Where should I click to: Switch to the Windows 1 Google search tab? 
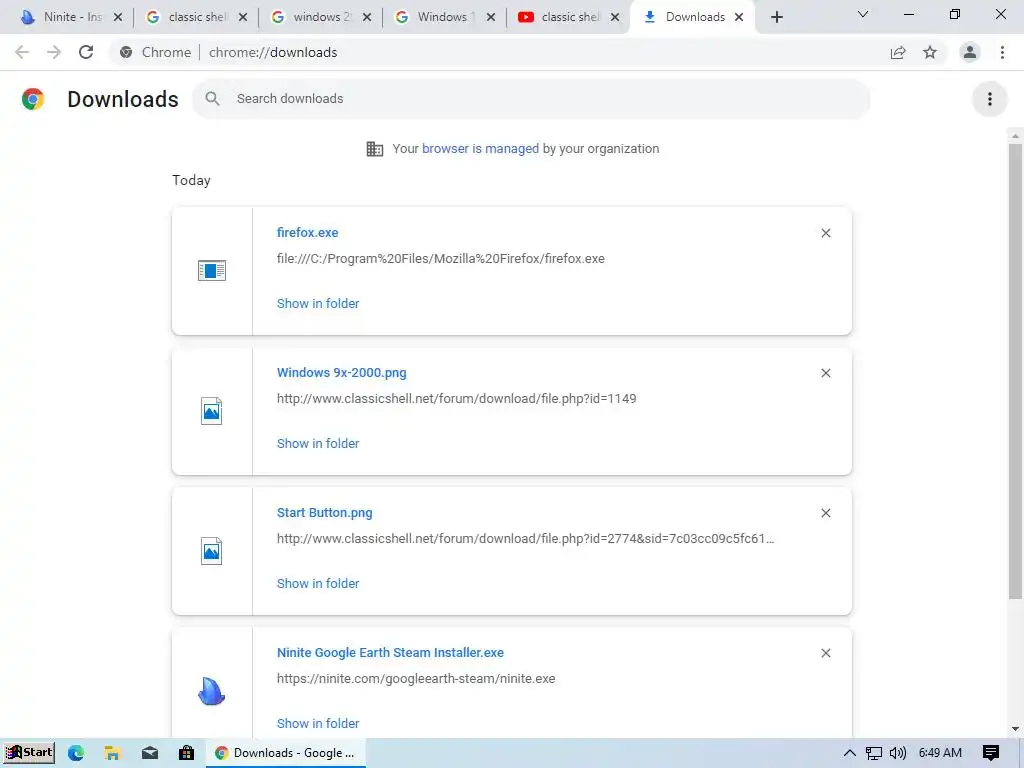pos(444,17)
